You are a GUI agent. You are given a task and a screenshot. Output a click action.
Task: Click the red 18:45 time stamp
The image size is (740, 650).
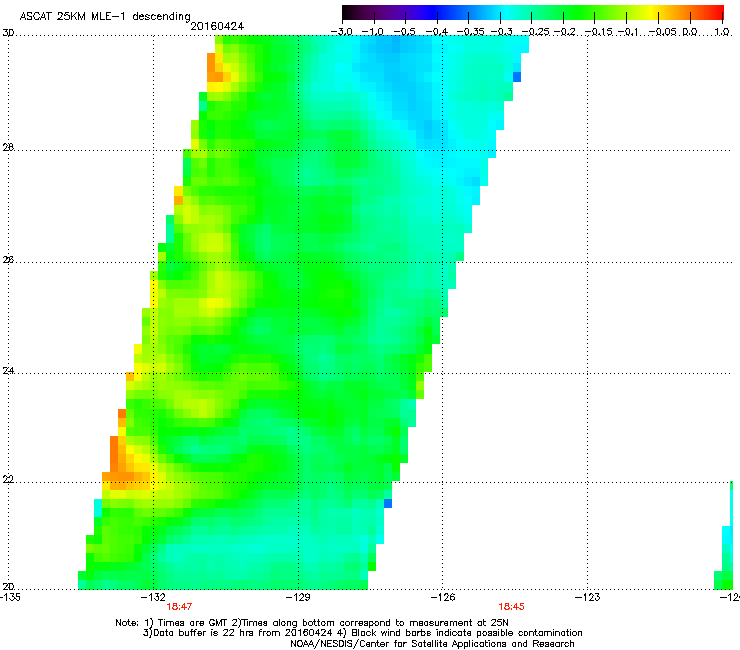[512, 607]
